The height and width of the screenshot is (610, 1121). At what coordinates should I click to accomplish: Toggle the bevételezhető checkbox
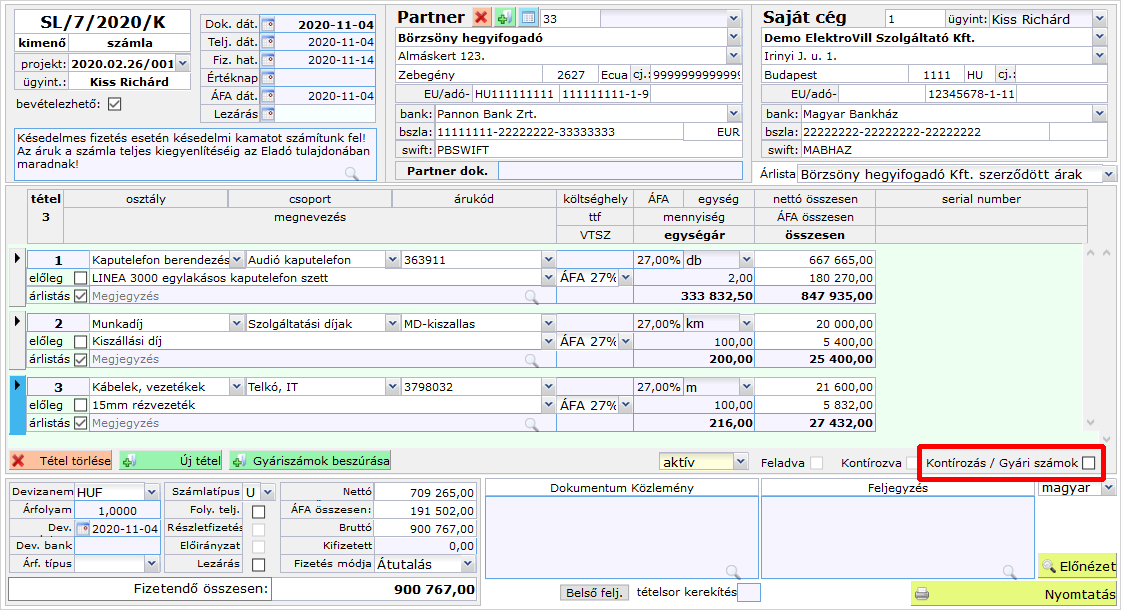coord(114,104)
